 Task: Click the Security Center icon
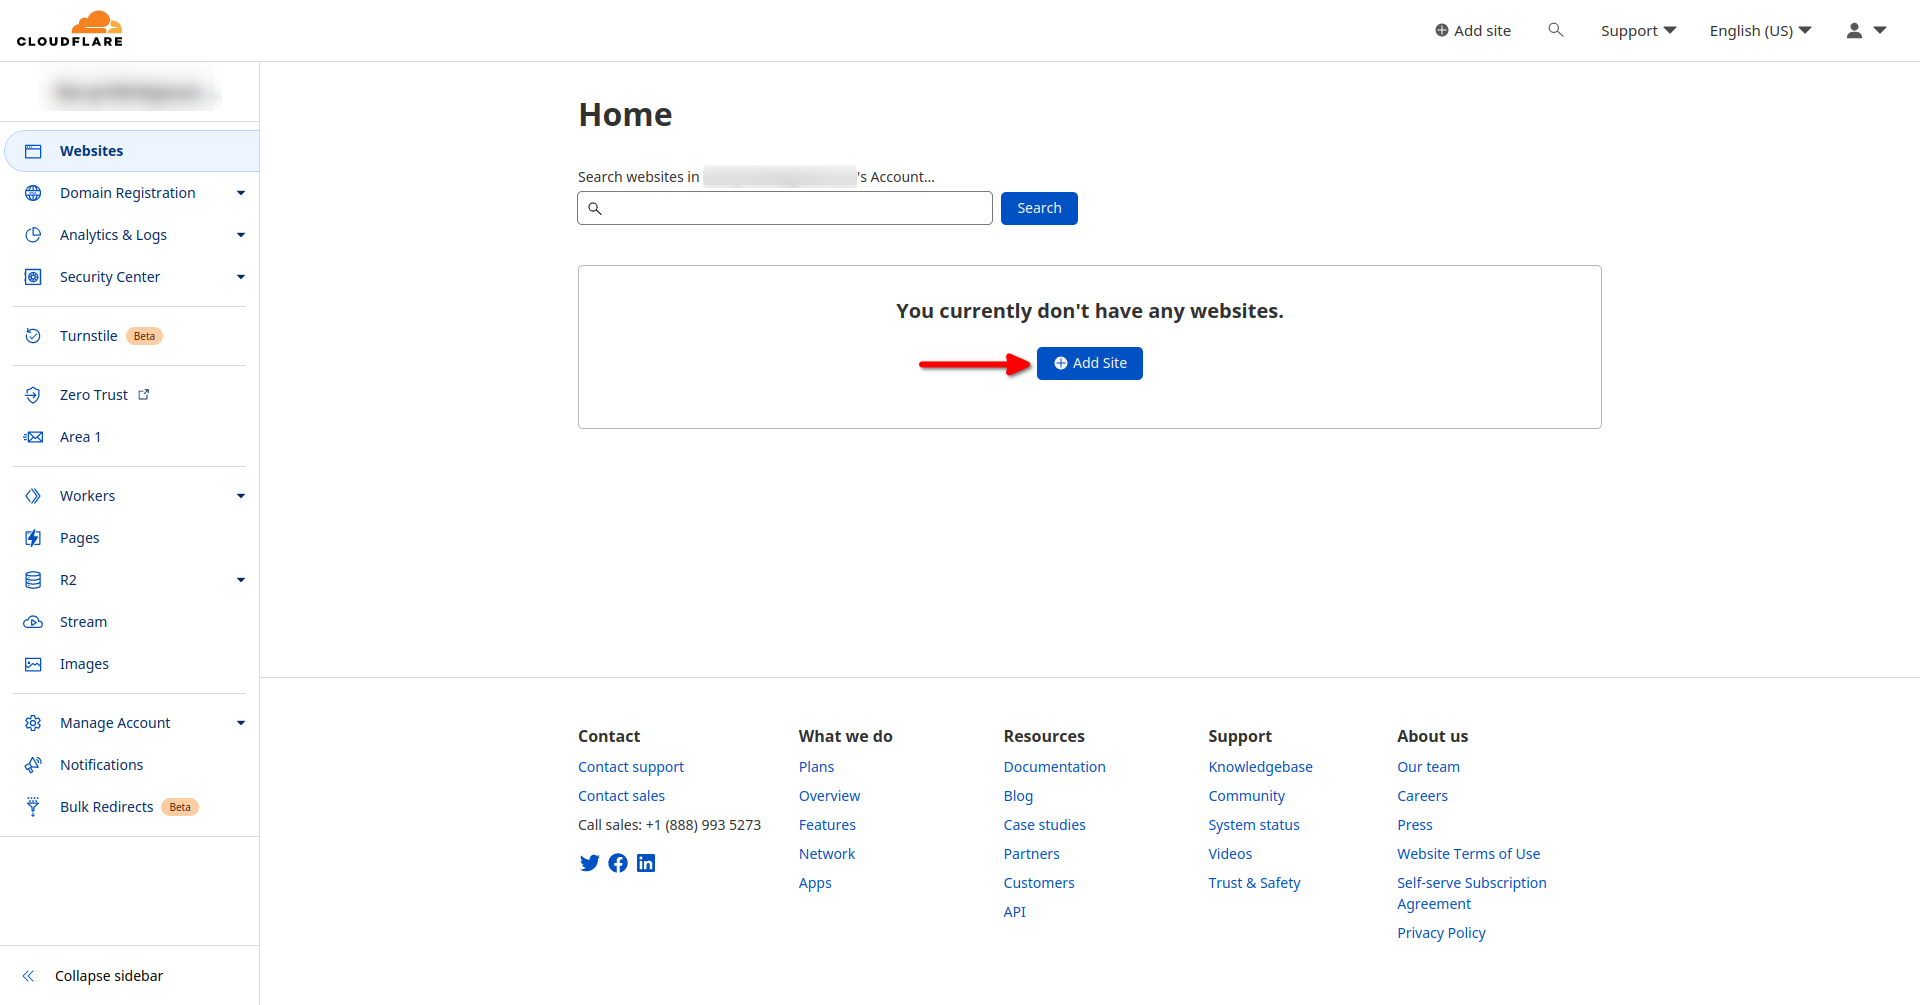33,277
